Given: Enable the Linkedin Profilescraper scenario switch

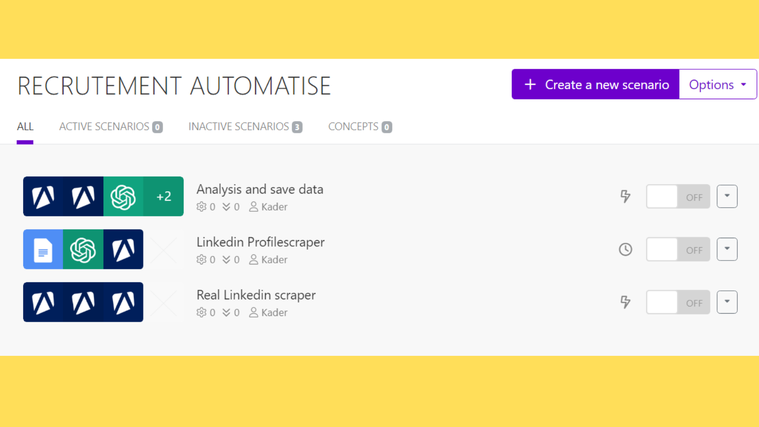Looking at the screenshot, I should tap(677, 250).
